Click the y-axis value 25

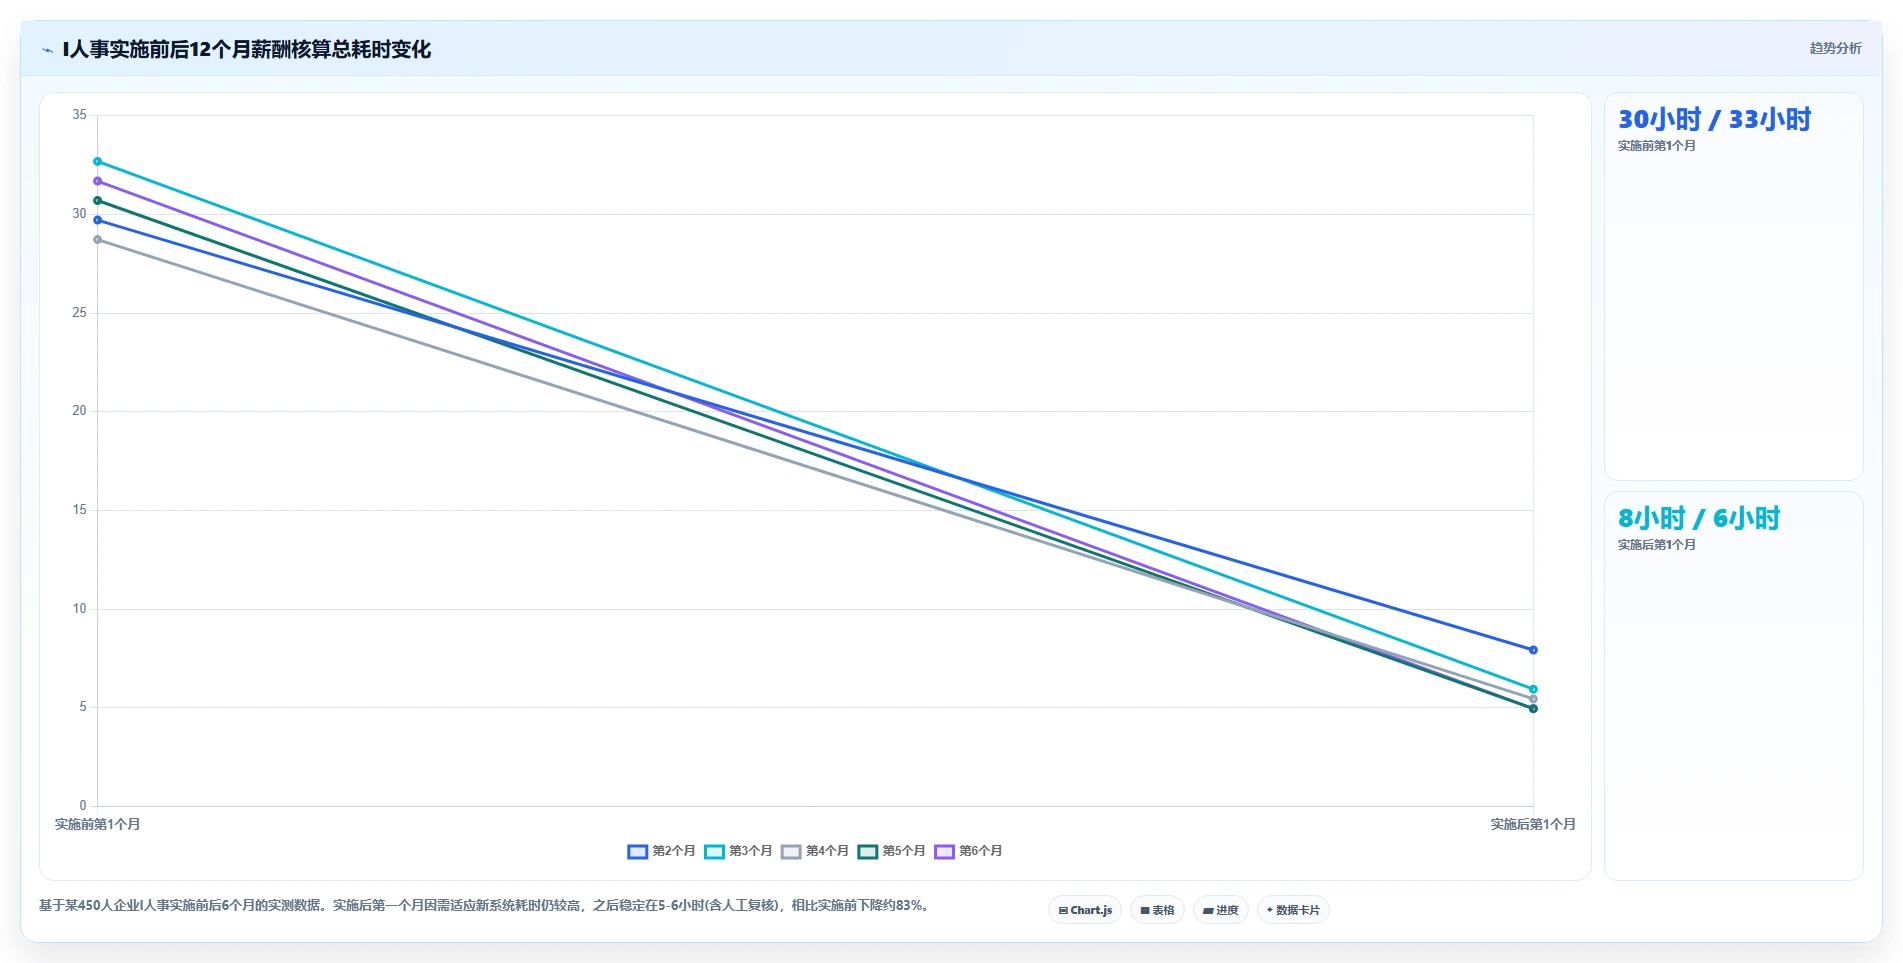coord(79,313)
